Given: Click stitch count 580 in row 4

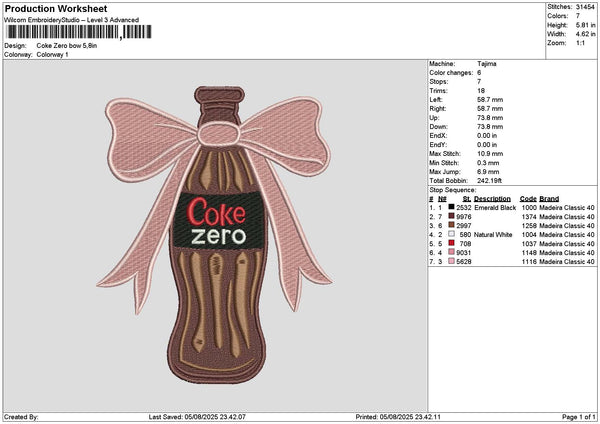Looking at the screenshot, I should coord(465,235).
